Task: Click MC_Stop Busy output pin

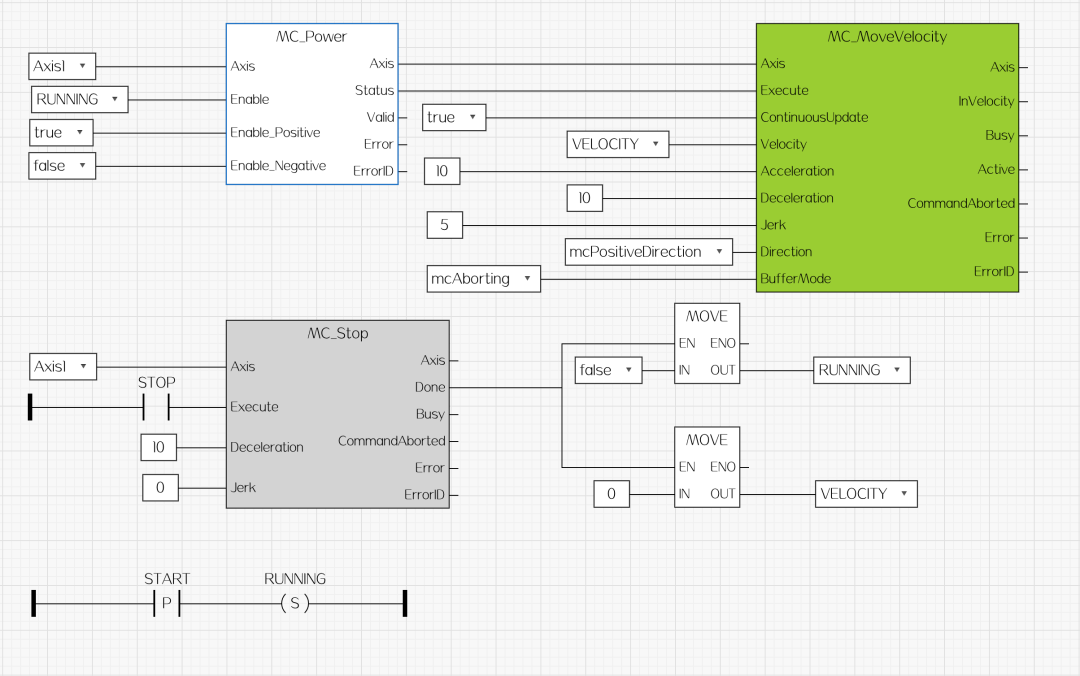Action: tap(430, 414)
